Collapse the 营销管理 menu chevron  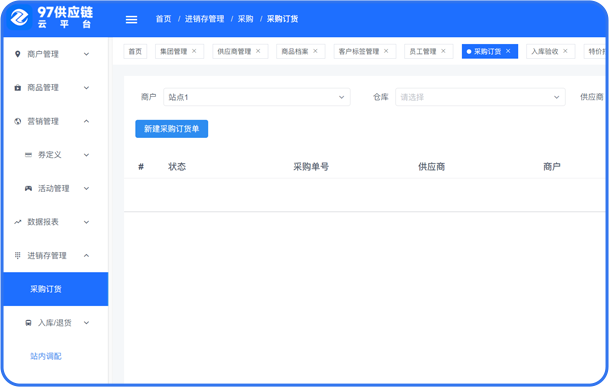87,121
